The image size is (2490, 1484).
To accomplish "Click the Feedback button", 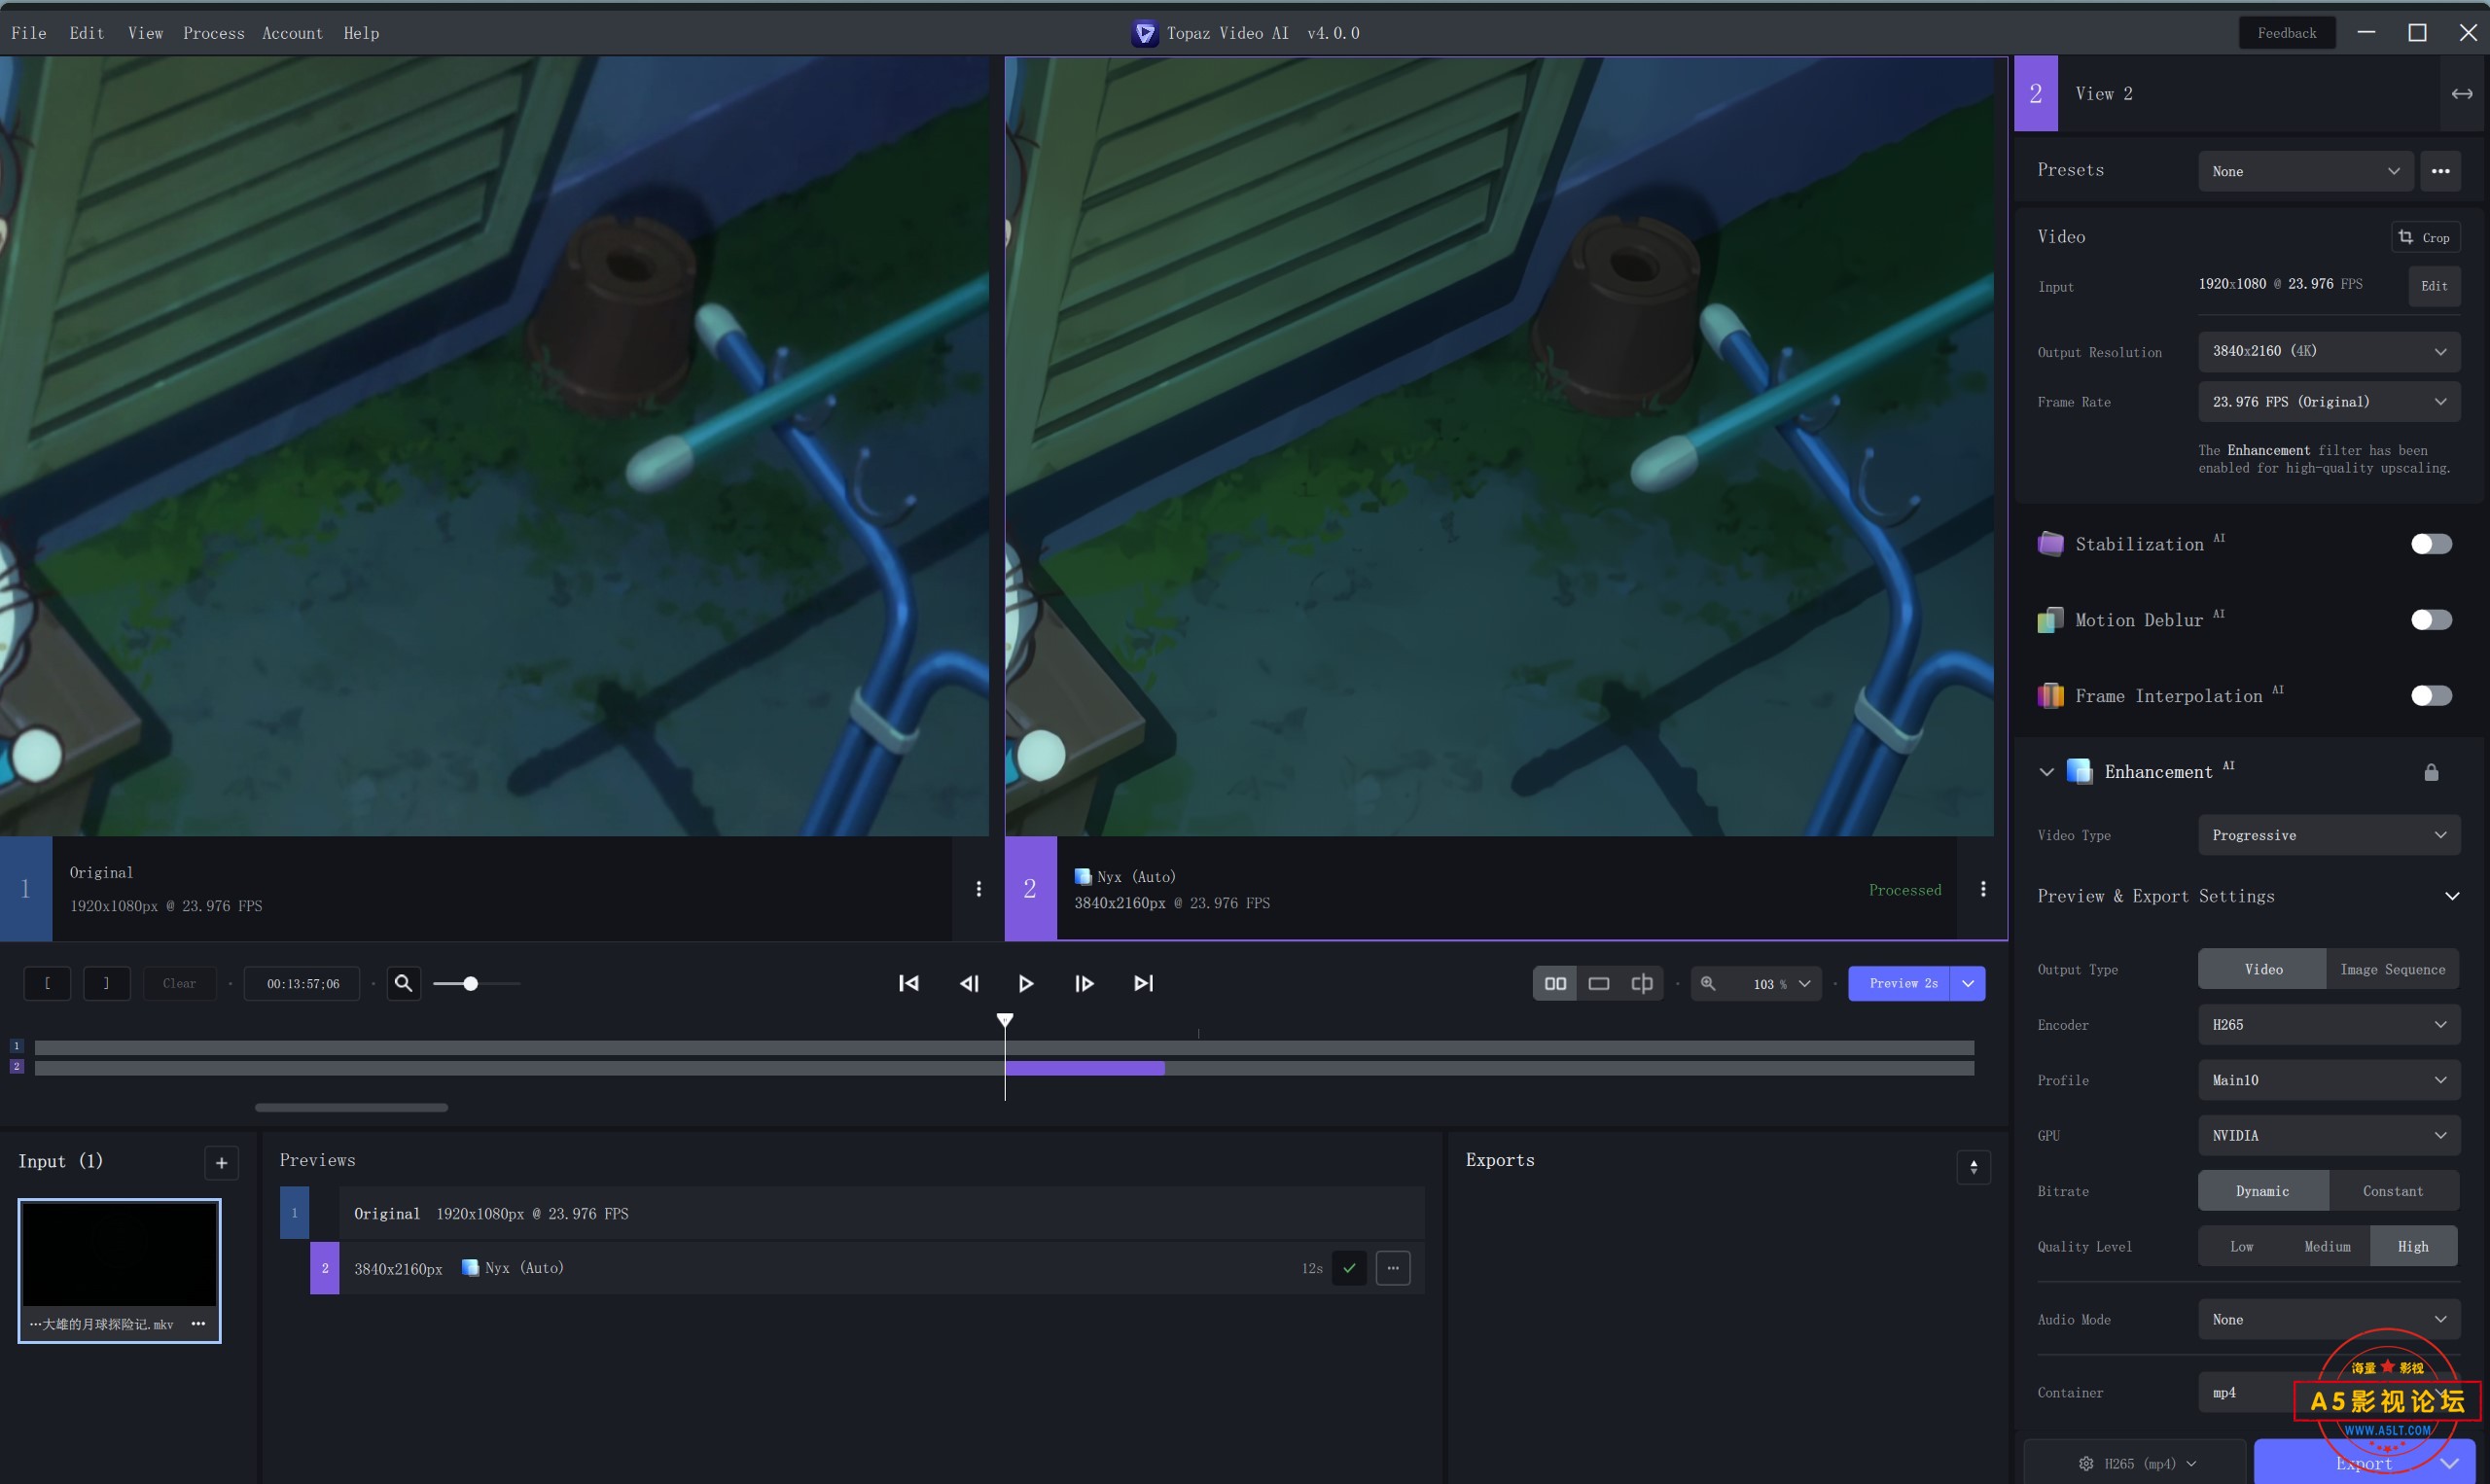I will [2286, 33].
